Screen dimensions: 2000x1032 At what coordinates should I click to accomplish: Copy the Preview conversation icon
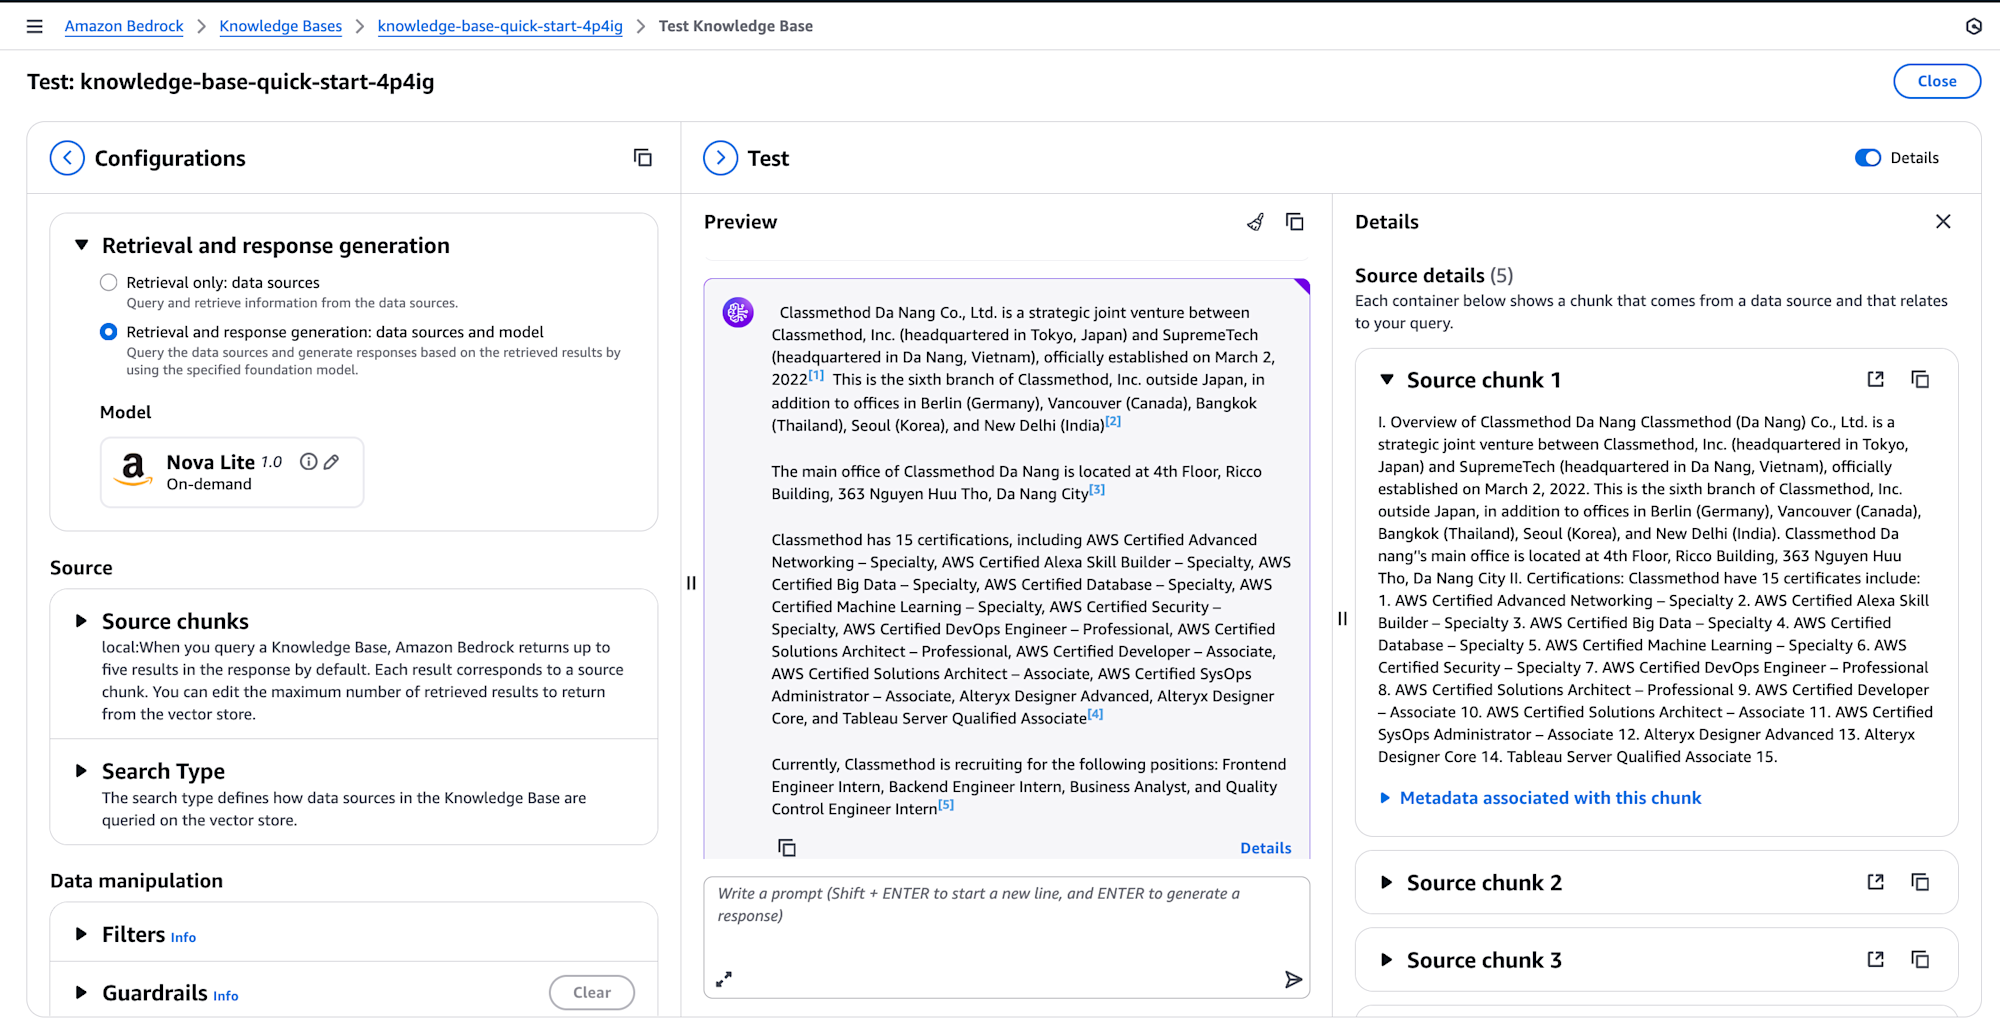point(1295,222)
